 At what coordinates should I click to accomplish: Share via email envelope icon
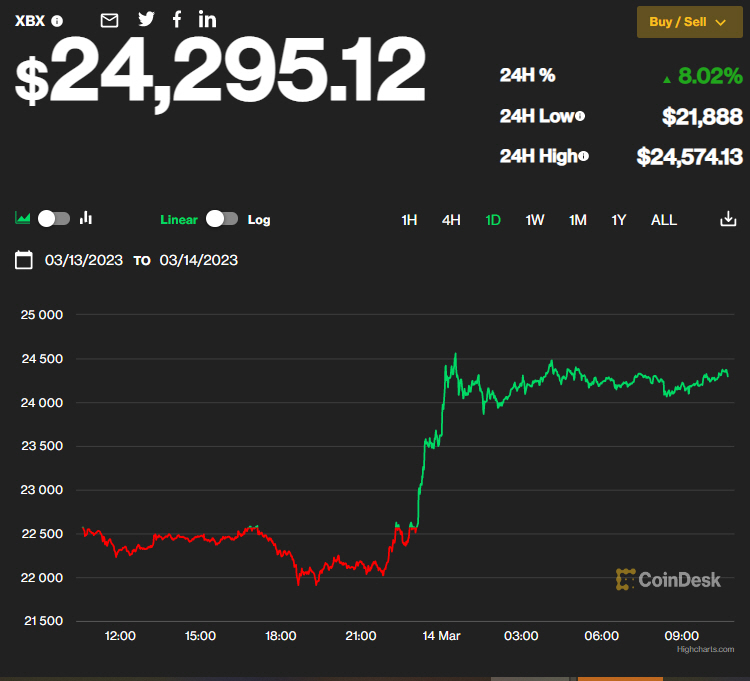[x=110, y=20]
